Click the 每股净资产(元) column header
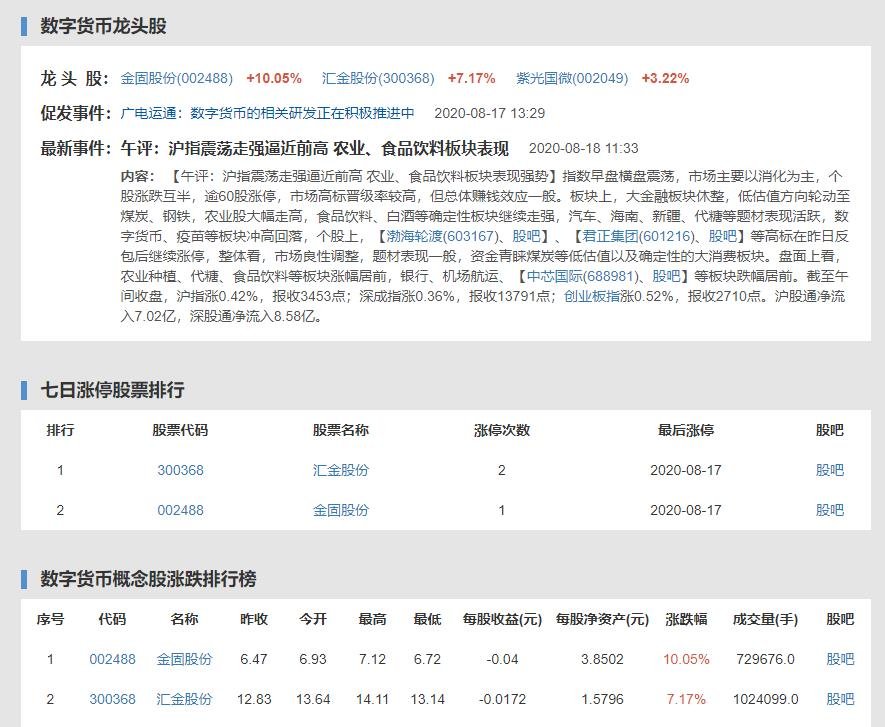The image size is (885, 727). pyautogui.click(x=602, y=619)
